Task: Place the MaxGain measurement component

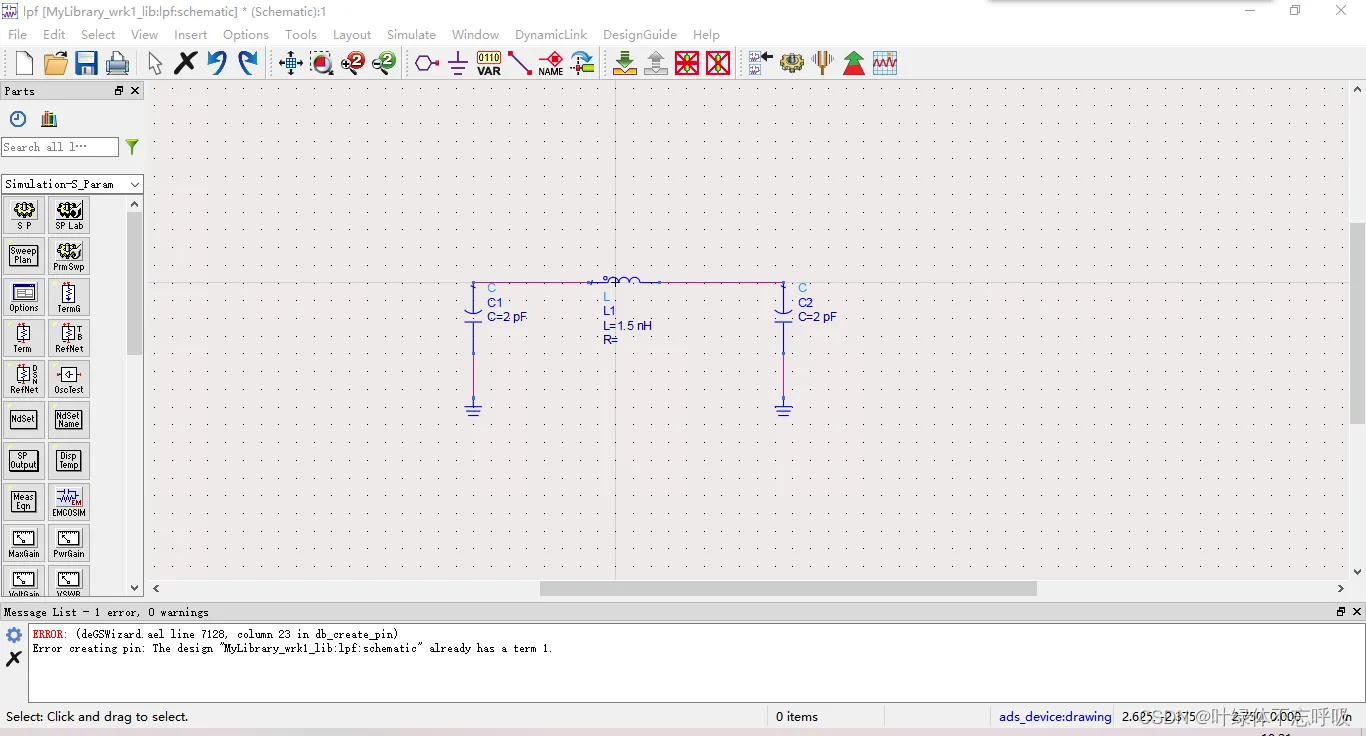Action: pos(24,543)
